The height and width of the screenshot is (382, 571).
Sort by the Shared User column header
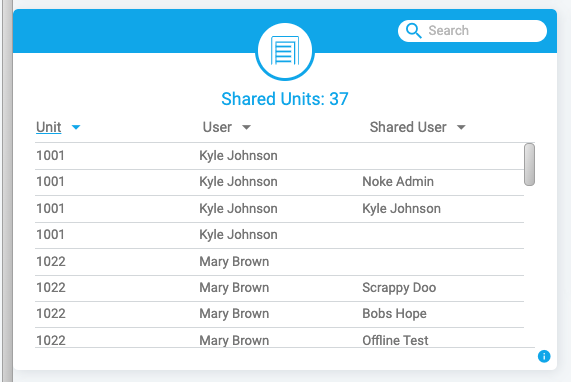click(x=408, y=127)
